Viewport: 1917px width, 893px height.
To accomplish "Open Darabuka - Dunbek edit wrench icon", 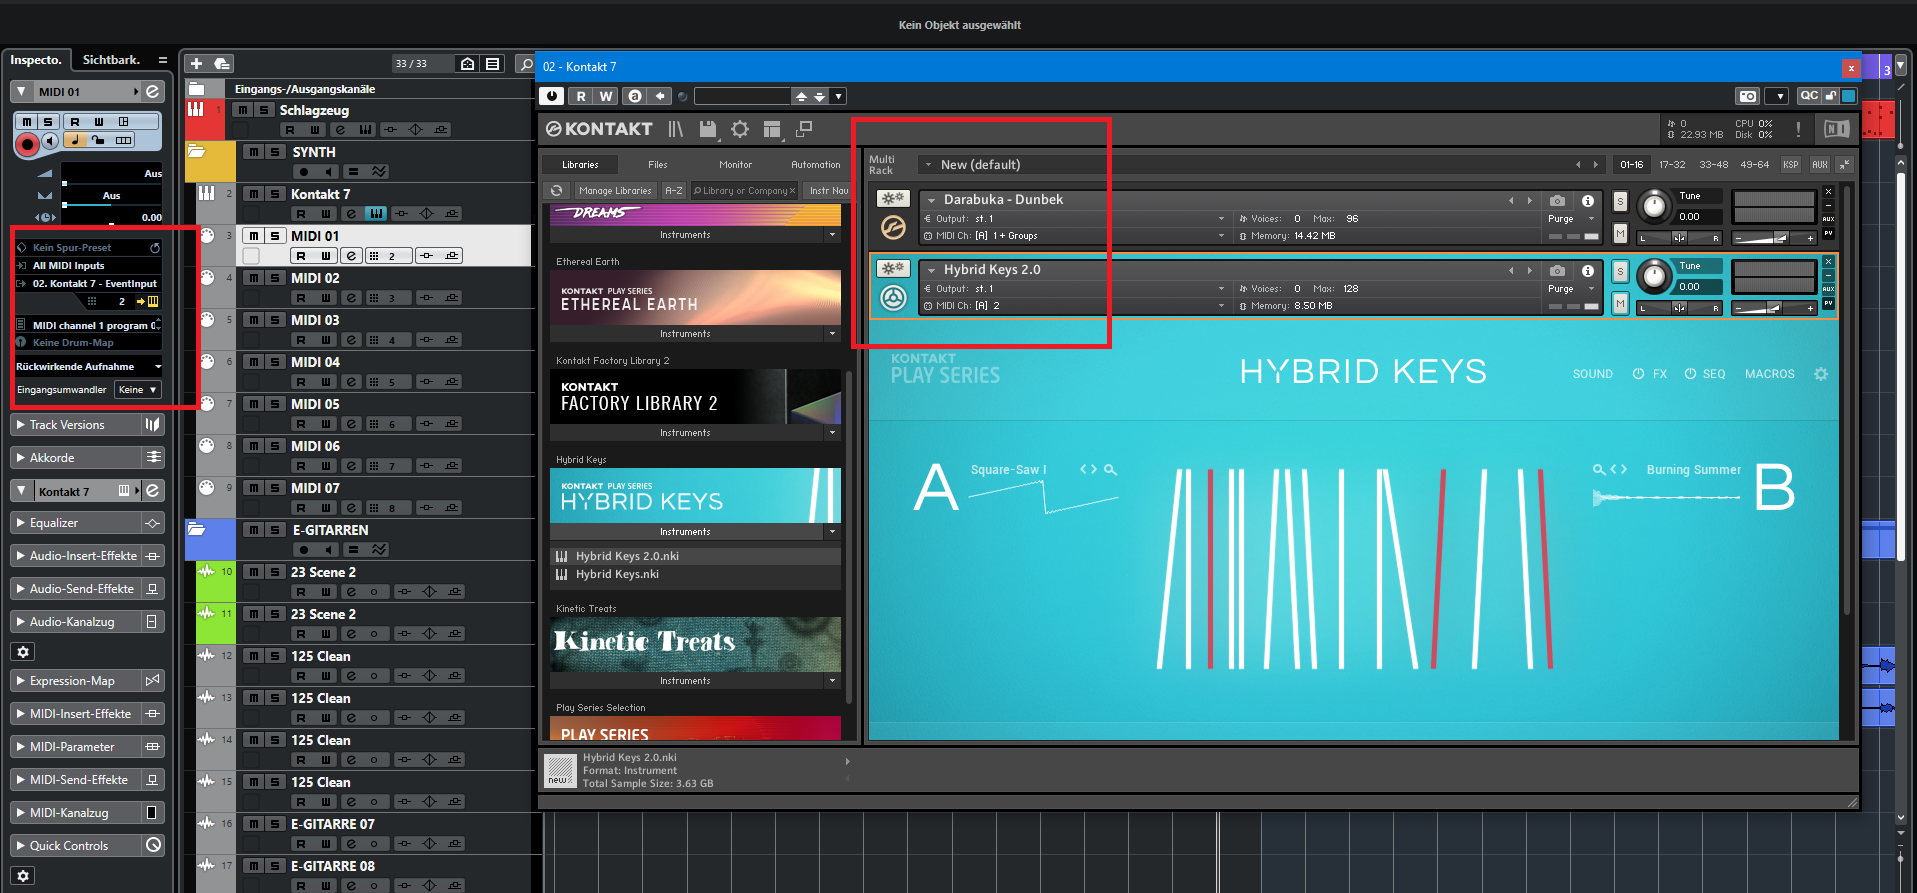I will point(893,199).
